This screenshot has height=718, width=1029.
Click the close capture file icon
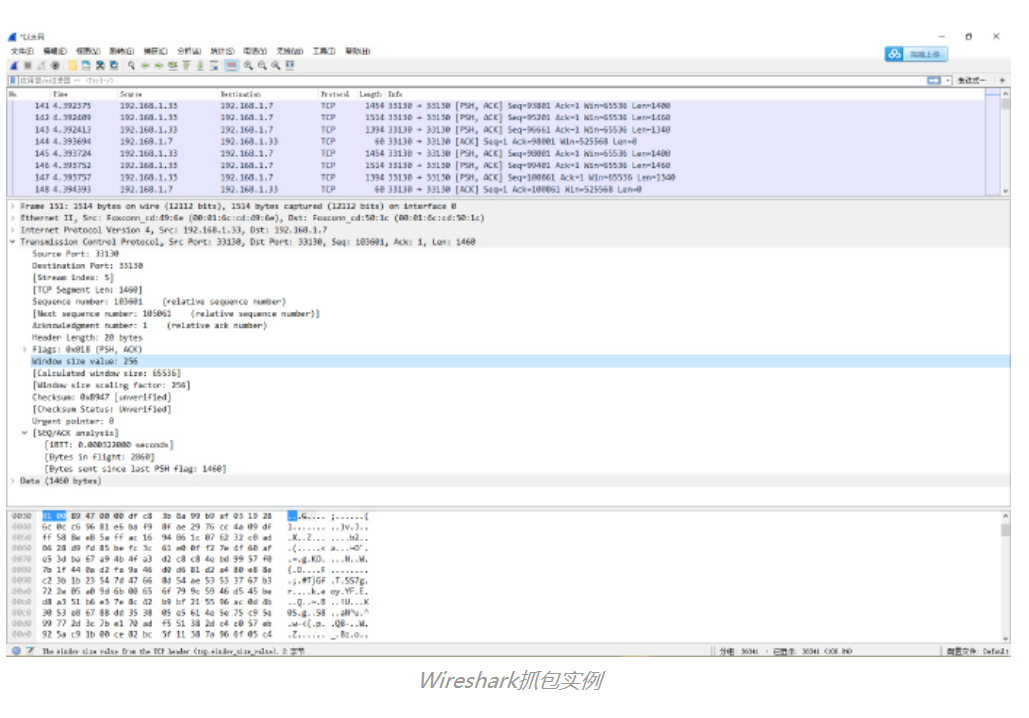[100, 66]
